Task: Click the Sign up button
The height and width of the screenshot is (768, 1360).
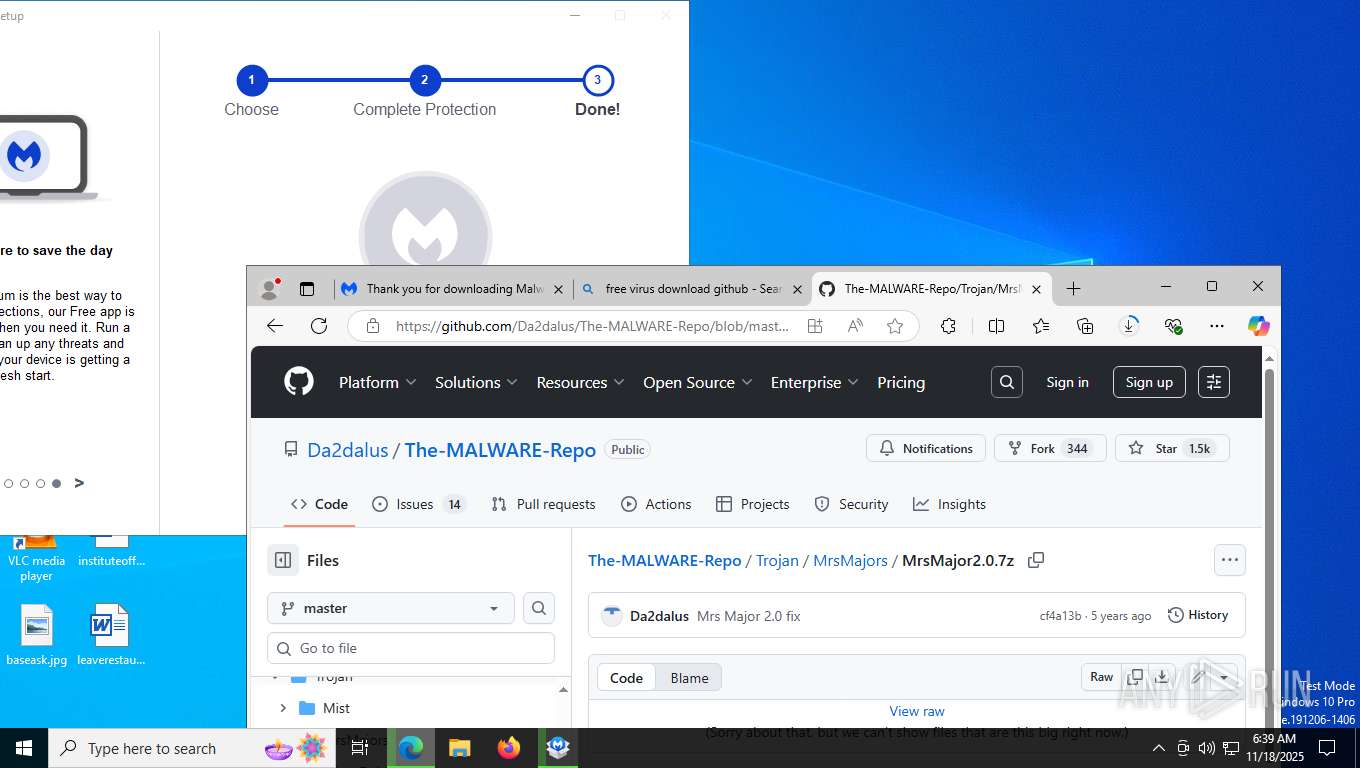Action: [1149, 382]
